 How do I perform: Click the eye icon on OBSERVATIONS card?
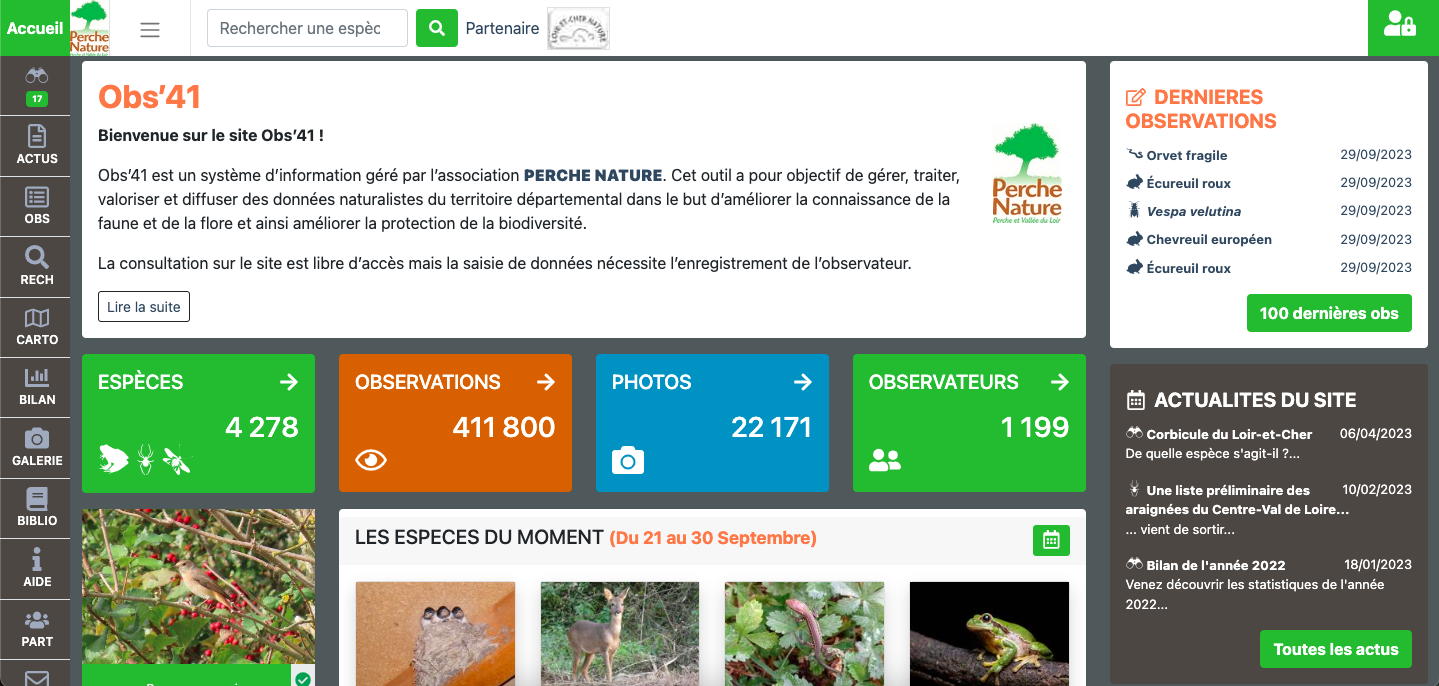click(371, 460)
